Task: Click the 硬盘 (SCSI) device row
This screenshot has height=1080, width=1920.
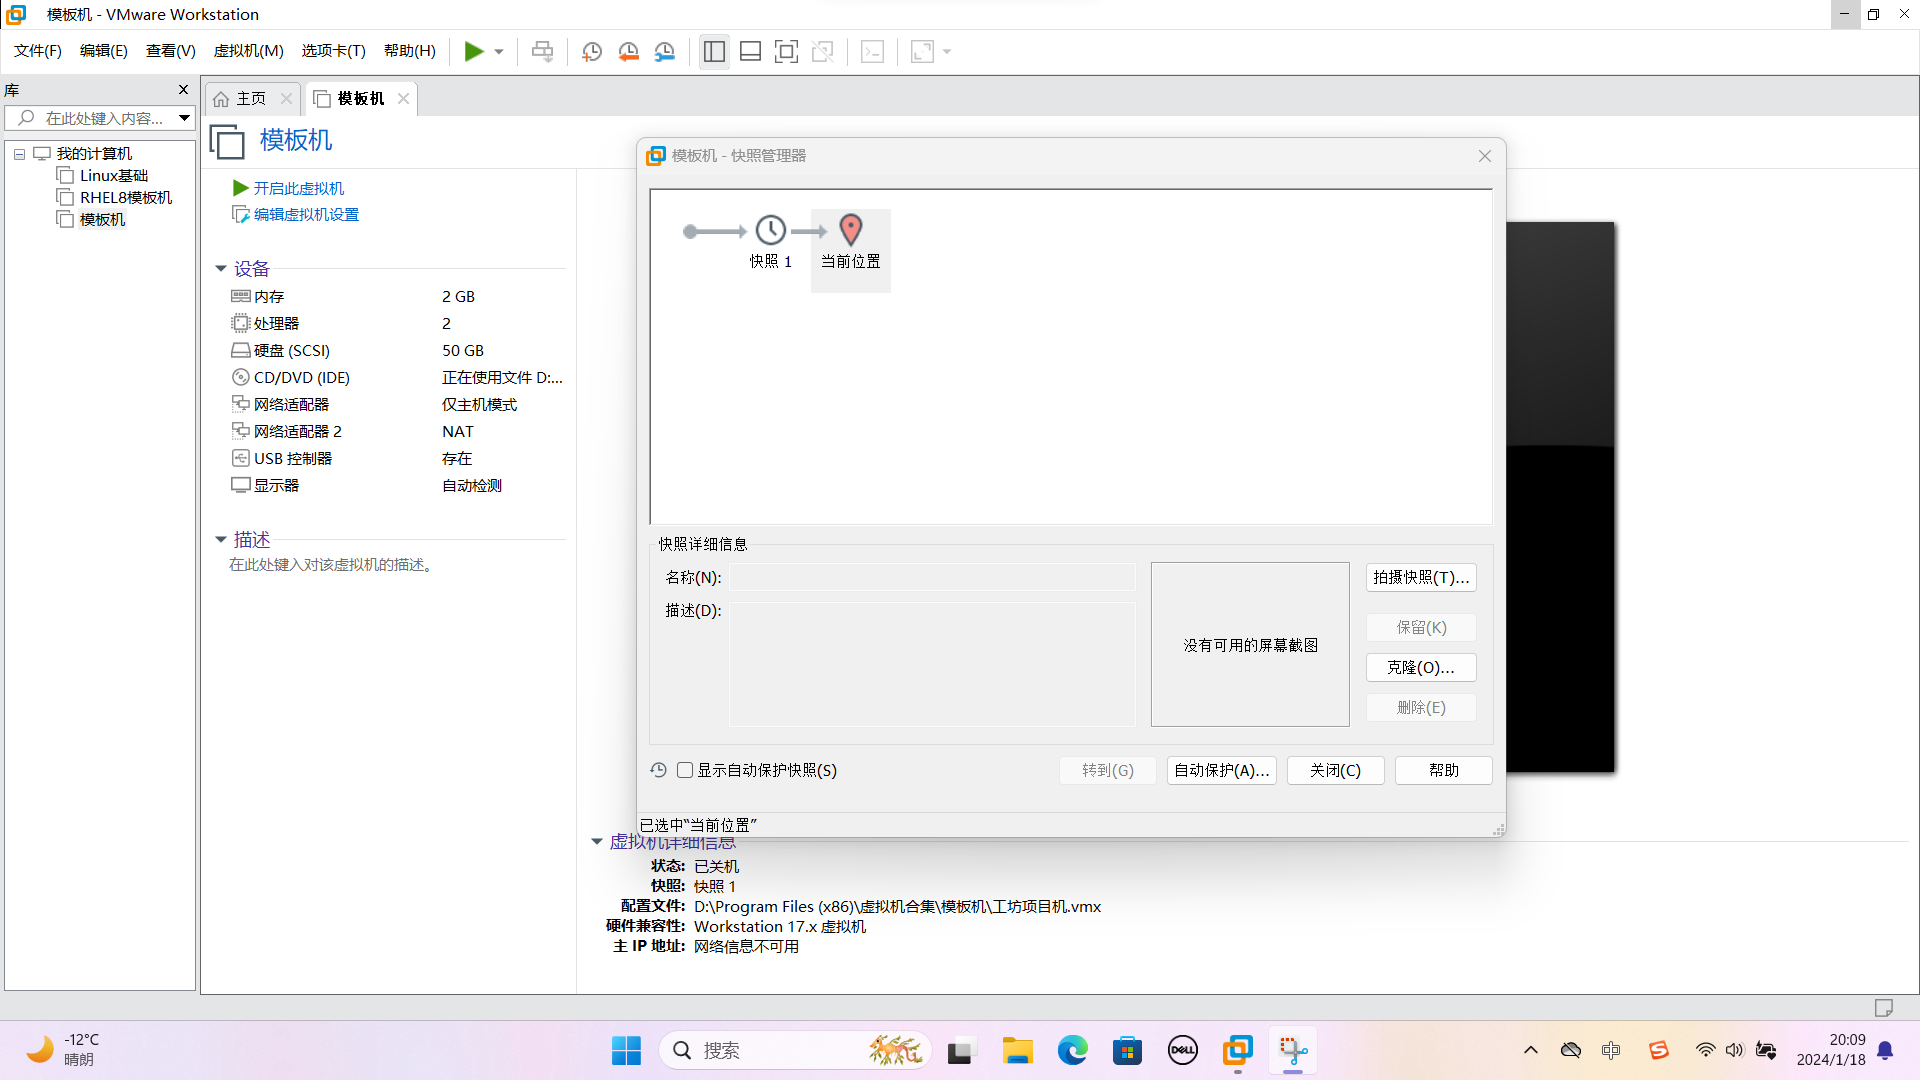Action: click(397, 351)
